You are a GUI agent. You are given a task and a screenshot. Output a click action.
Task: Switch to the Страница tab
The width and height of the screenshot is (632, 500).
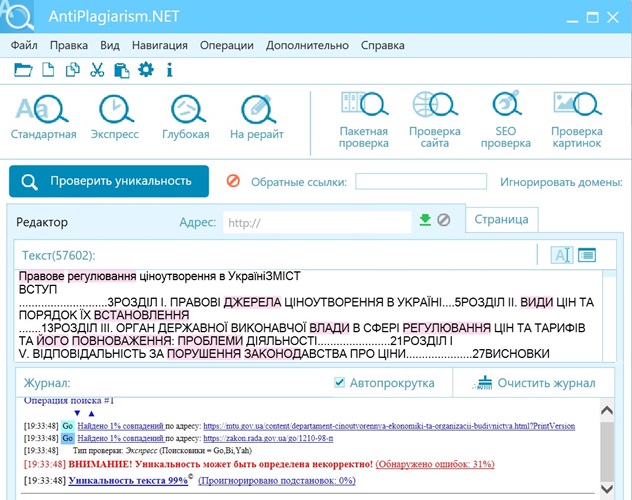click(502, 220)
